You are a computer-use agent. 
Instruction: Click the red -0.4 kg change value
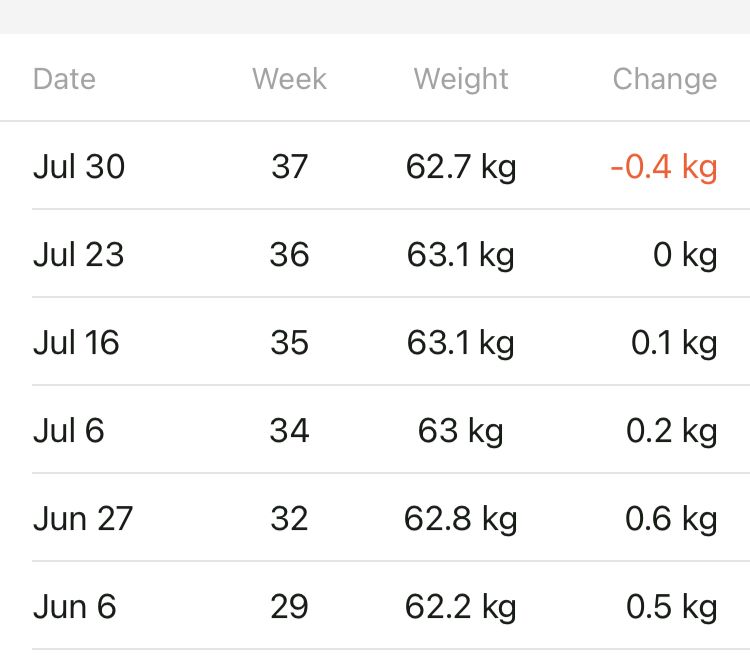(663, 167)
